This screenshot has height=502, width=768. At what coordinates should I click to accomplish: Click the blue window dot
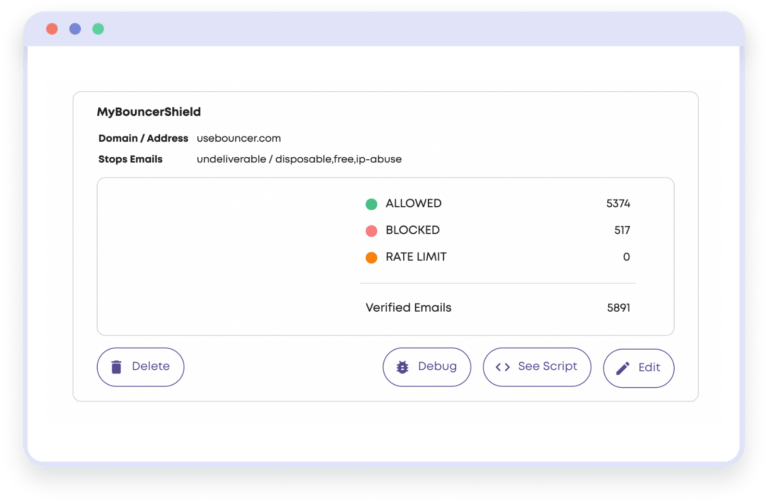75,29
